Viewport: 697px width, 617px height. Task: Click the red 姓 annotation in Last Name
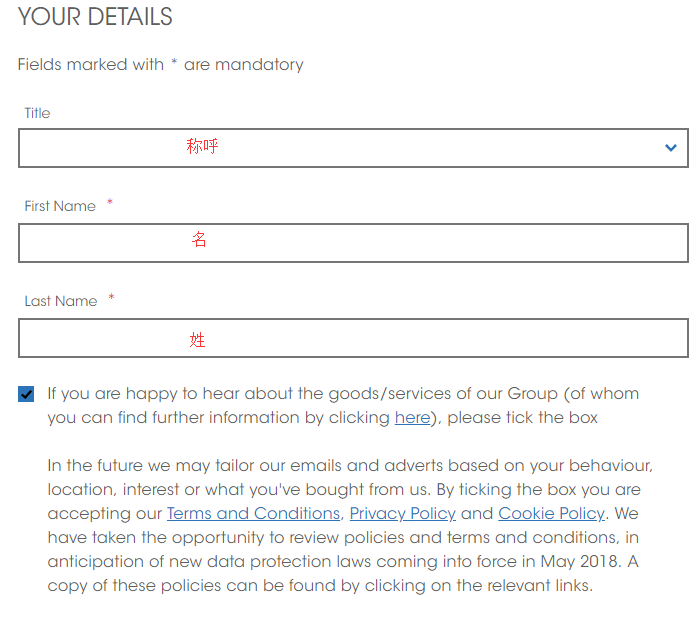coord(197,340)
